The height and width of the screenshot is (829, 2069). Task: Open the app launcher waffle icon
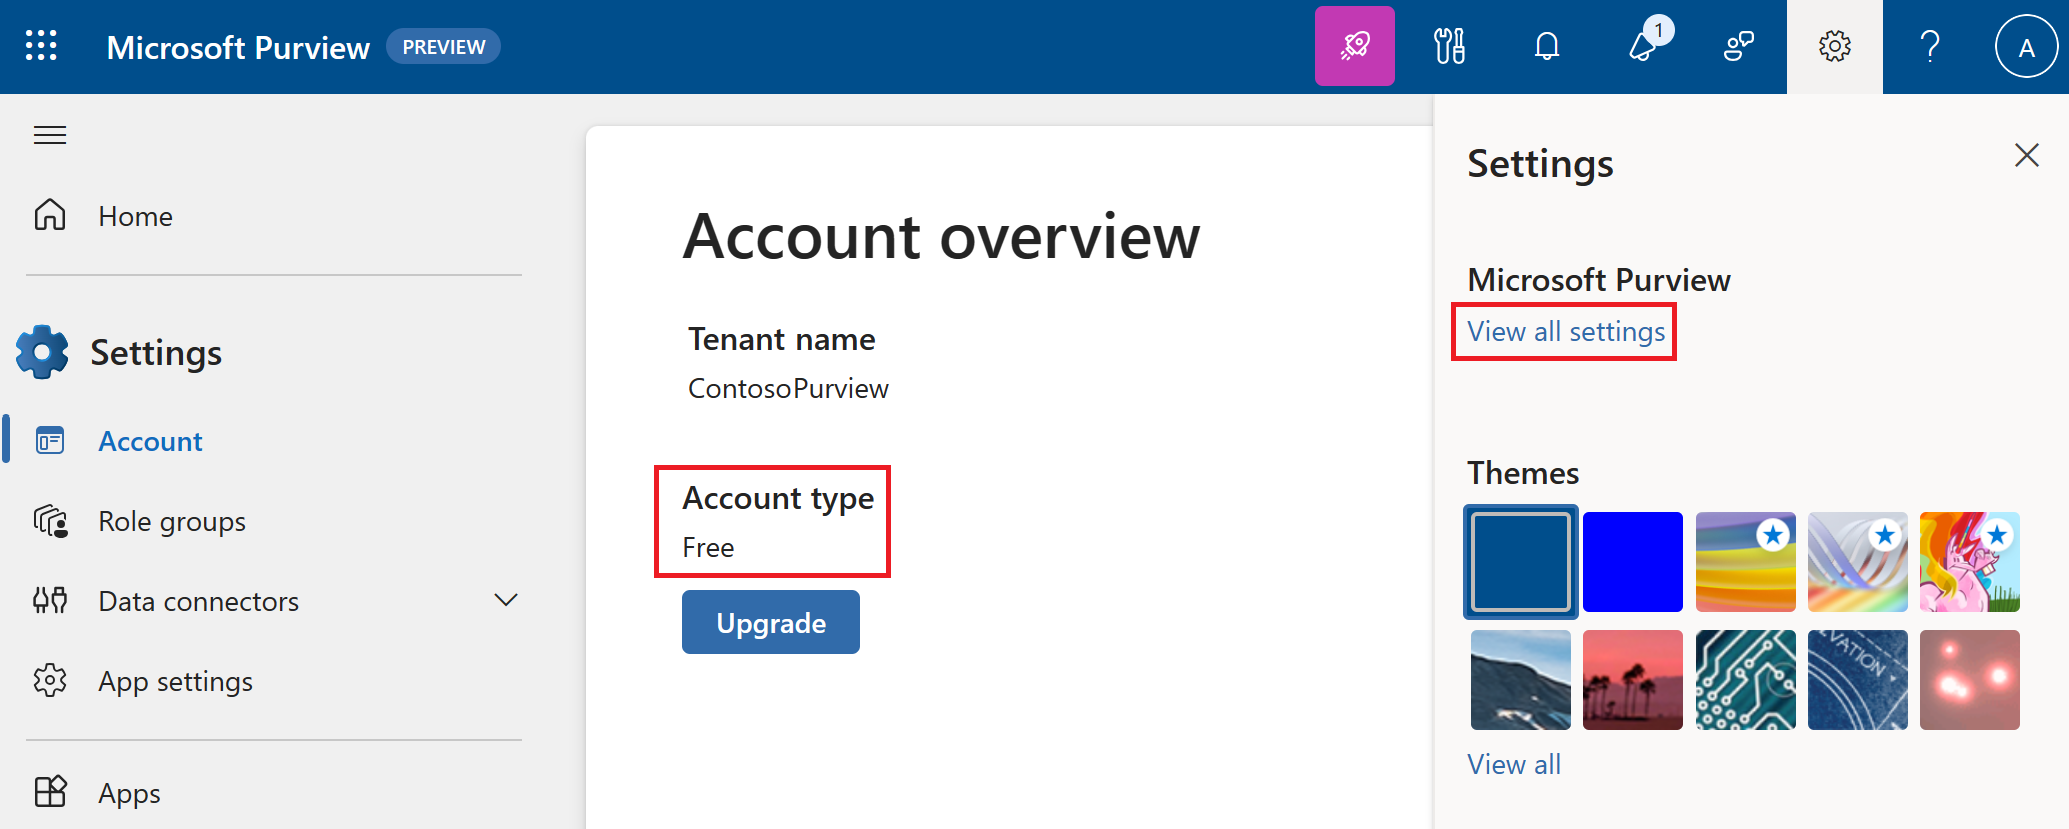41,46
